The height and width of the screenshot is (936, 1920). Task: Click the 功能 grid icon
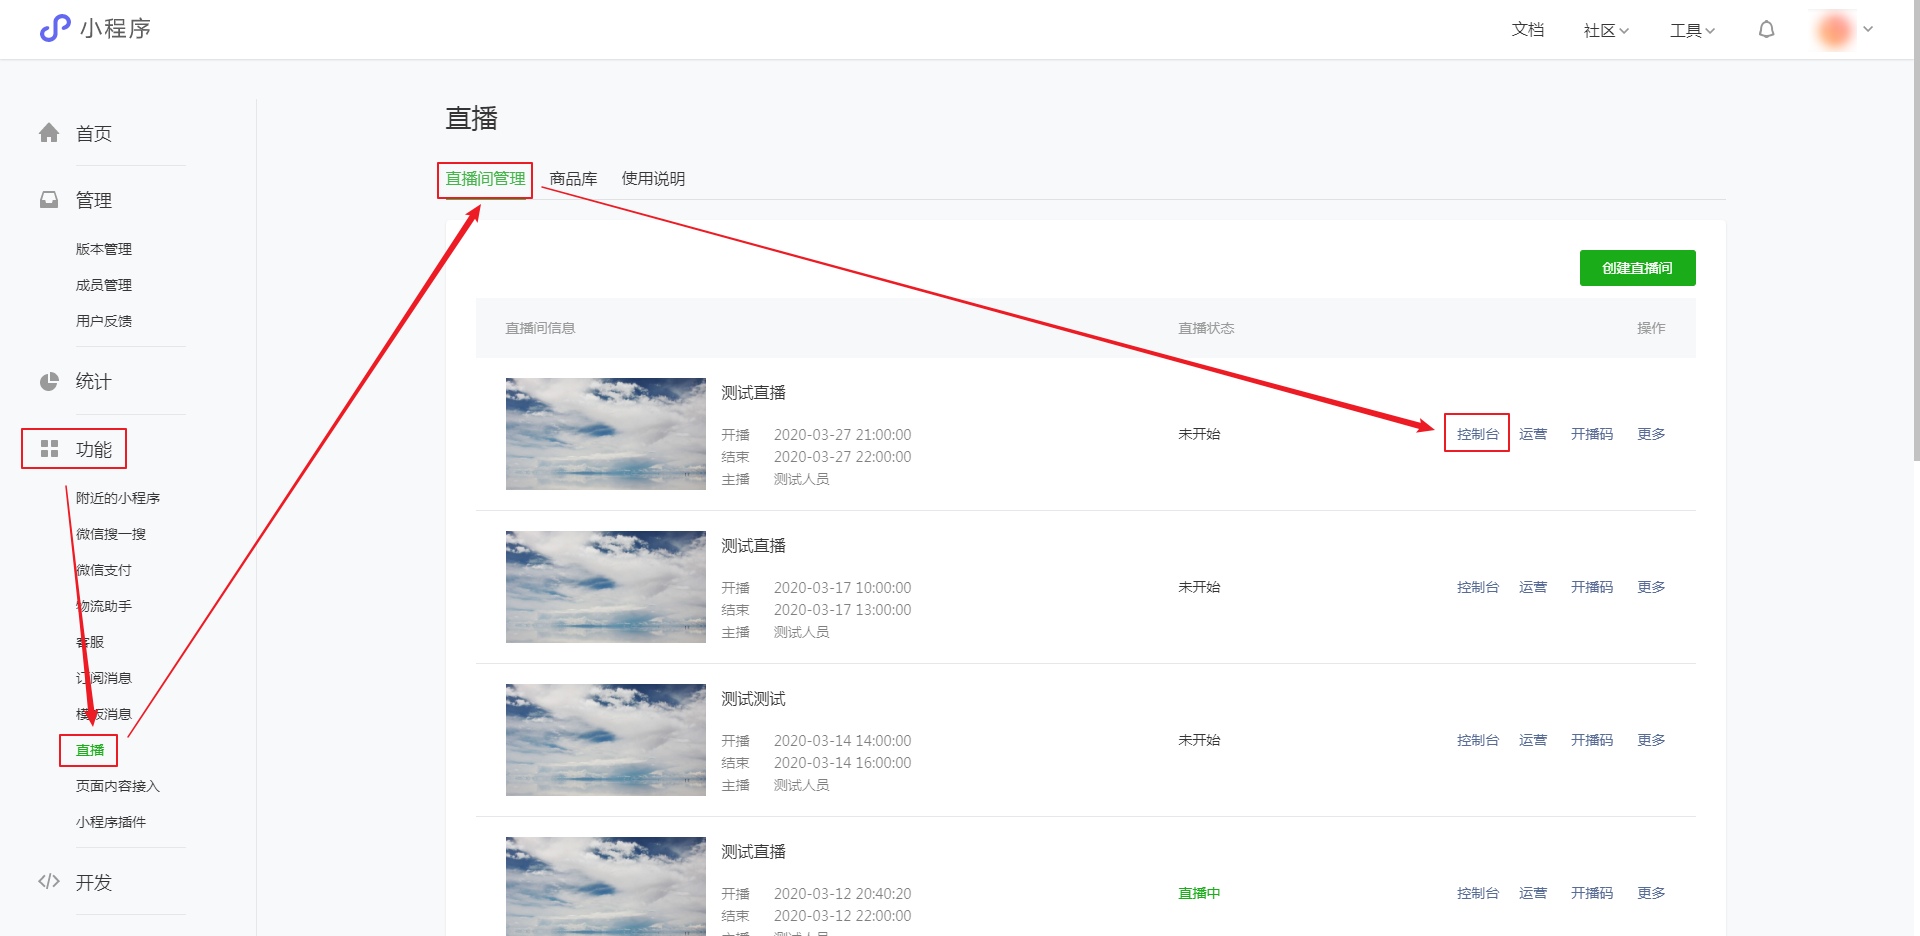coord(49,449)
